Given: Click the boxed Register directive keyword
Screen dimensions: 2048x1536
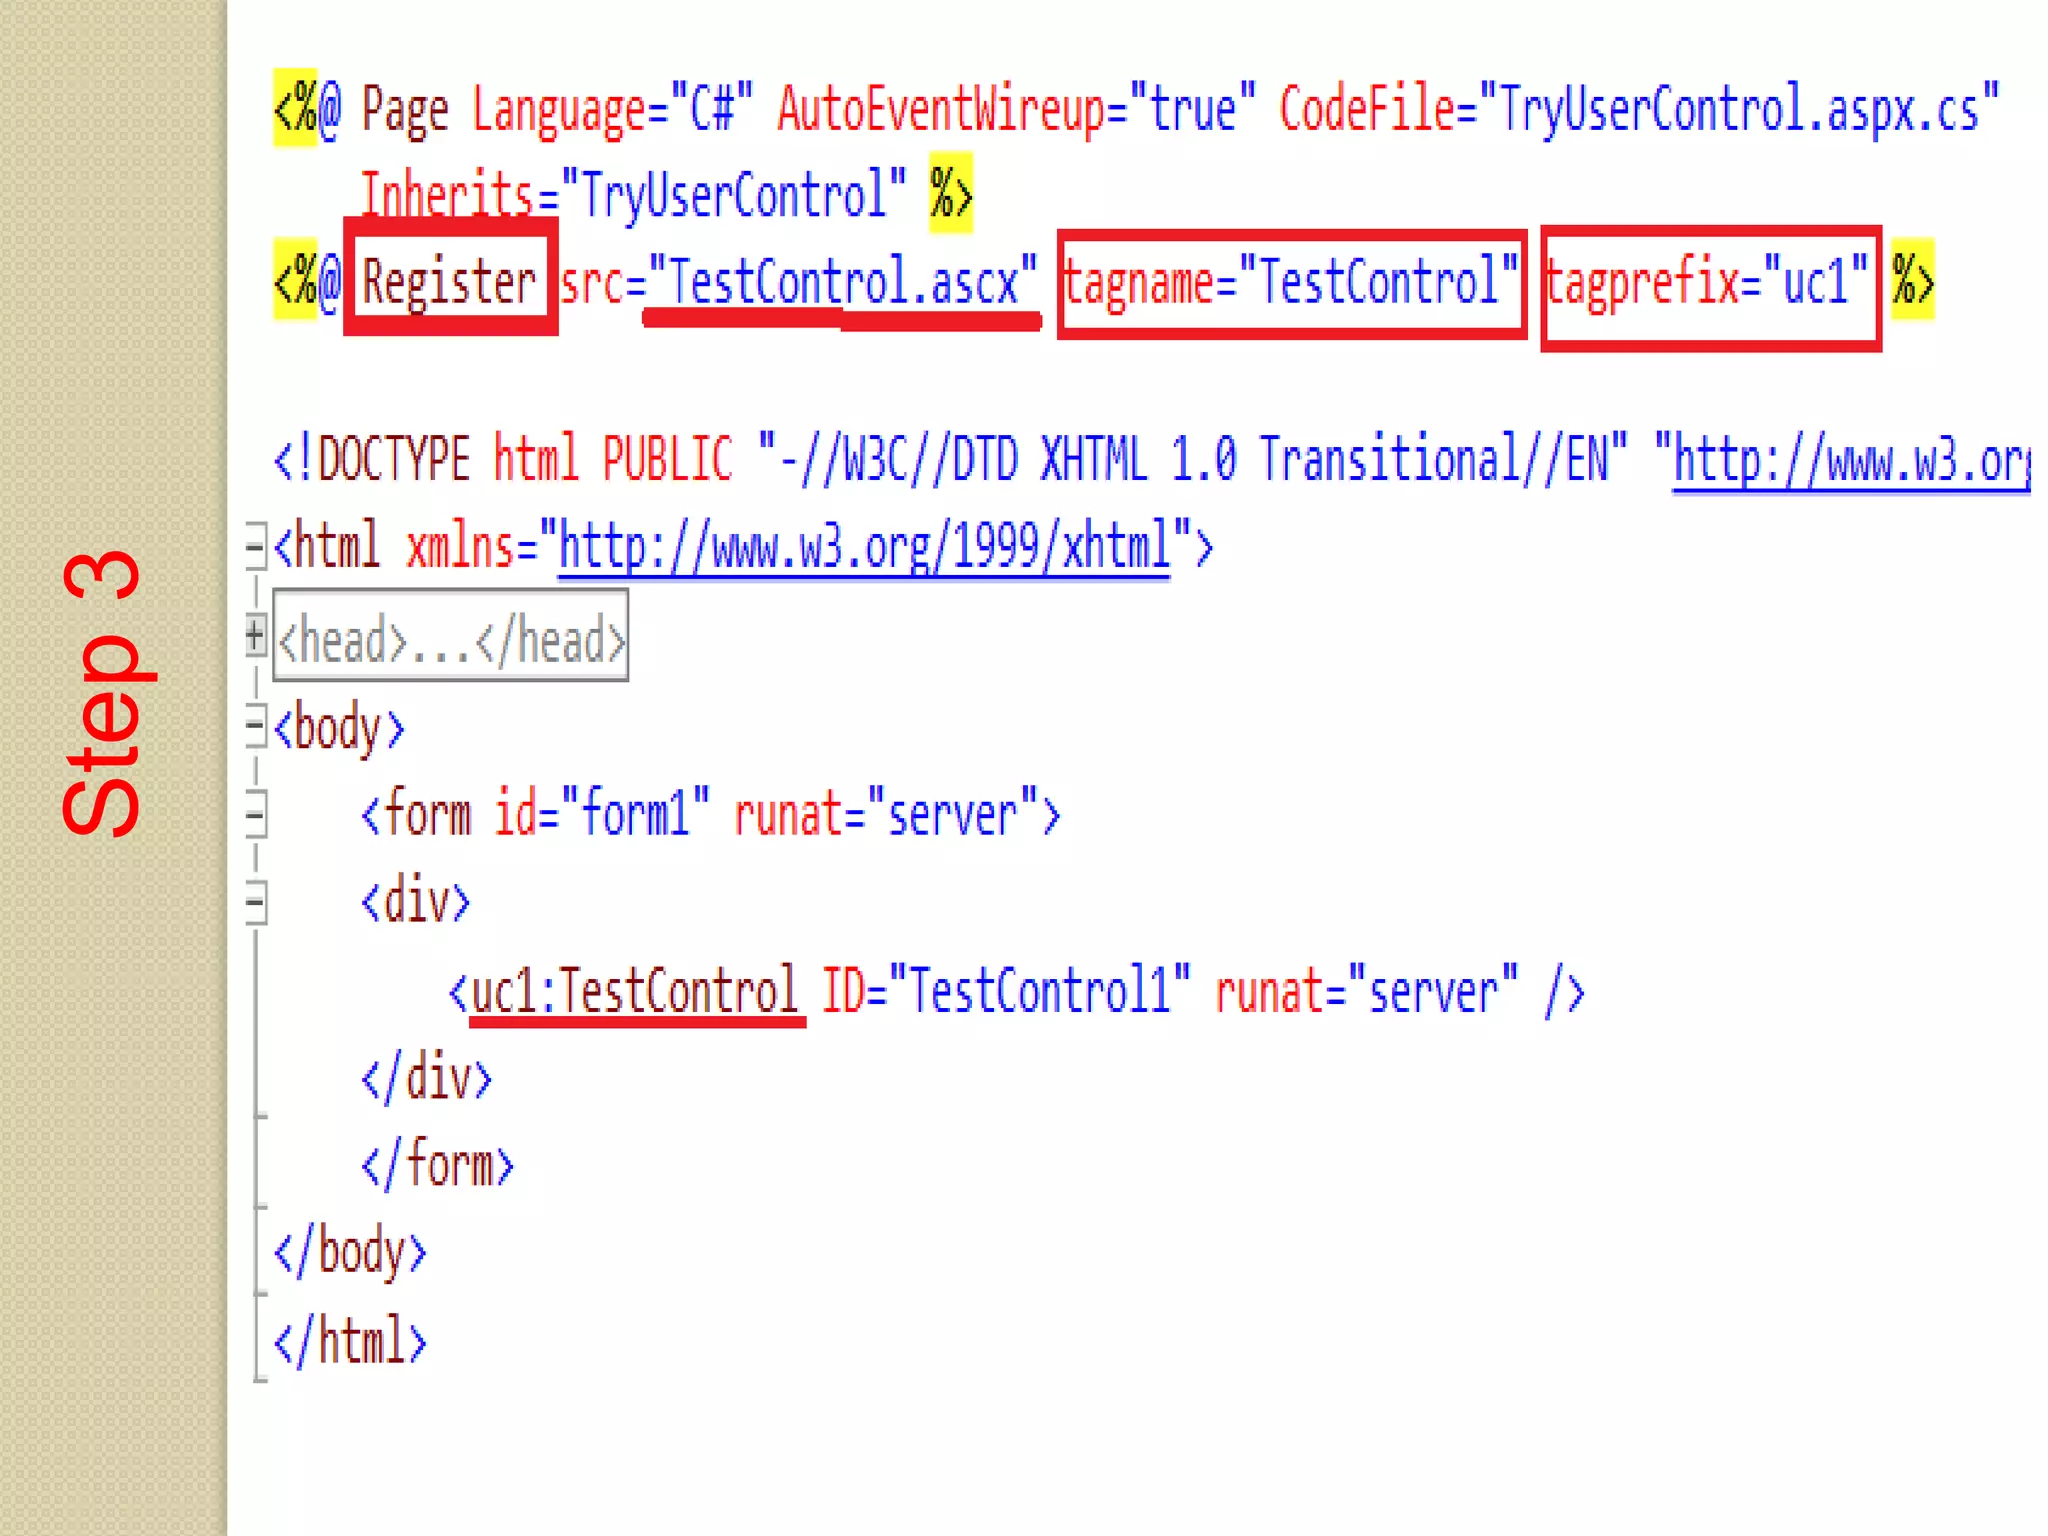Looking at the screenshot, I should pyautogui.click(x=450, y=283).
